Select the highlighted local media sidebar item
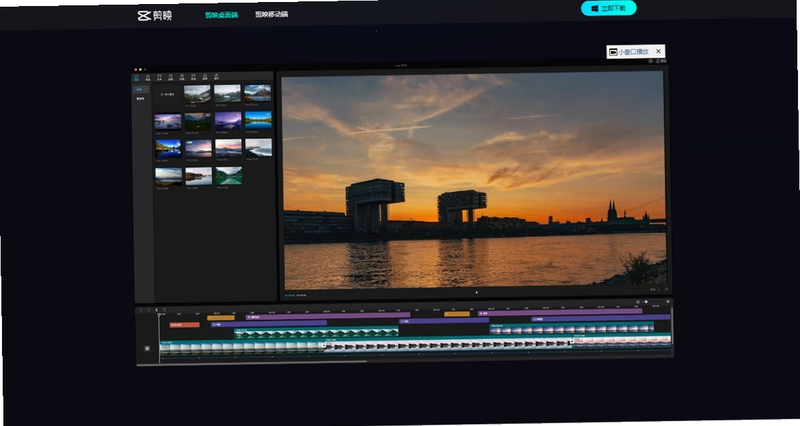 pos(140,89)
